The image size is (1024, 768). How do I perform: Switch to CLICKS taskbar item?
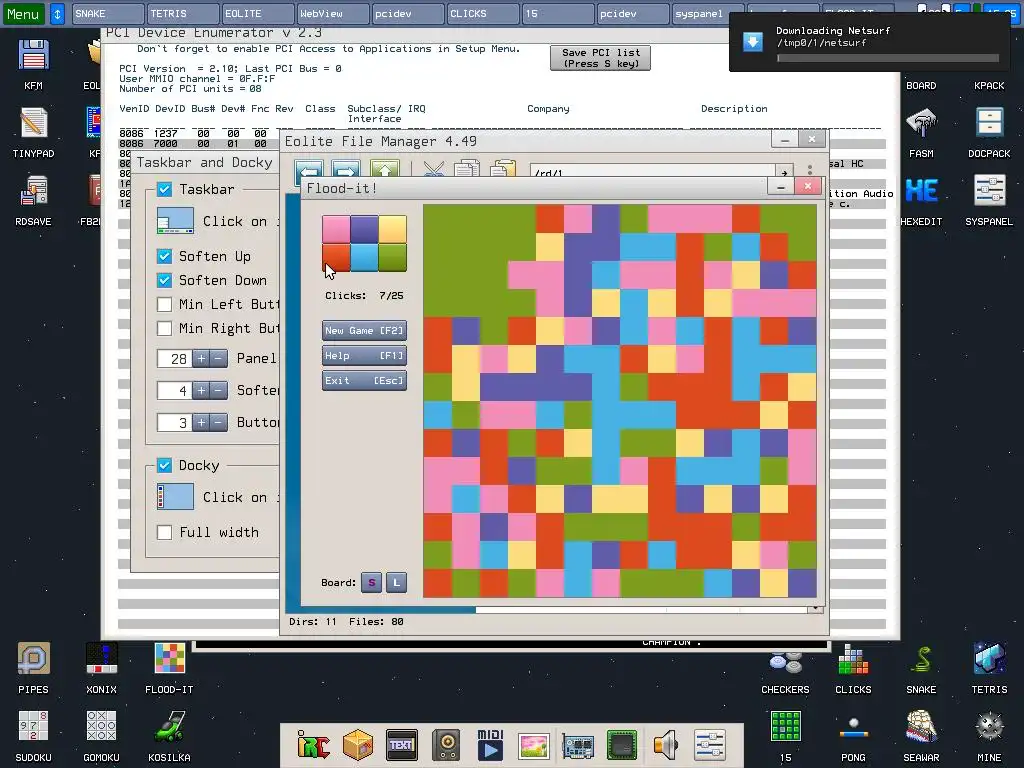[483, 14]
